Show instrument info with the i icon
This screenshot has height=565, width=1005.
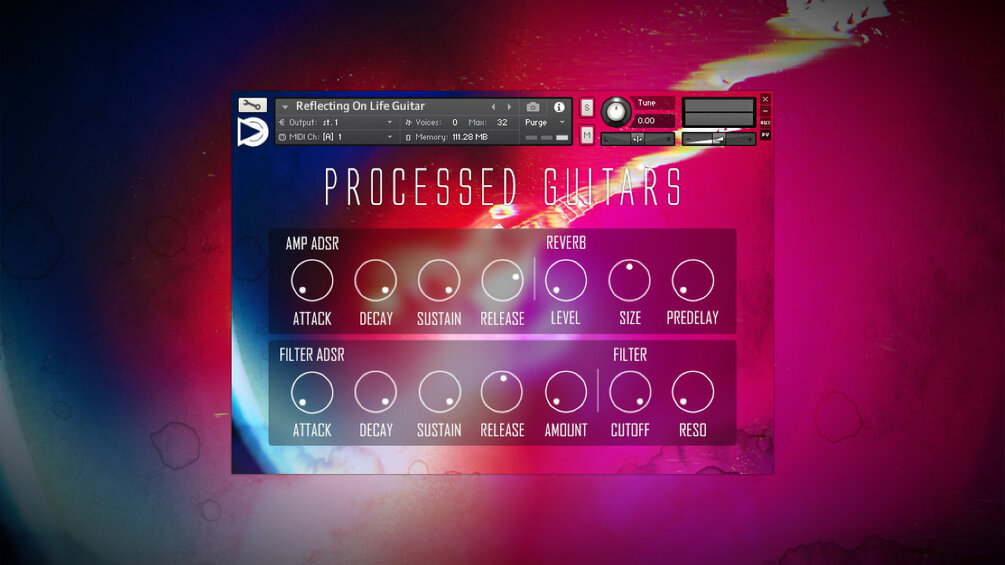[559, 107]
